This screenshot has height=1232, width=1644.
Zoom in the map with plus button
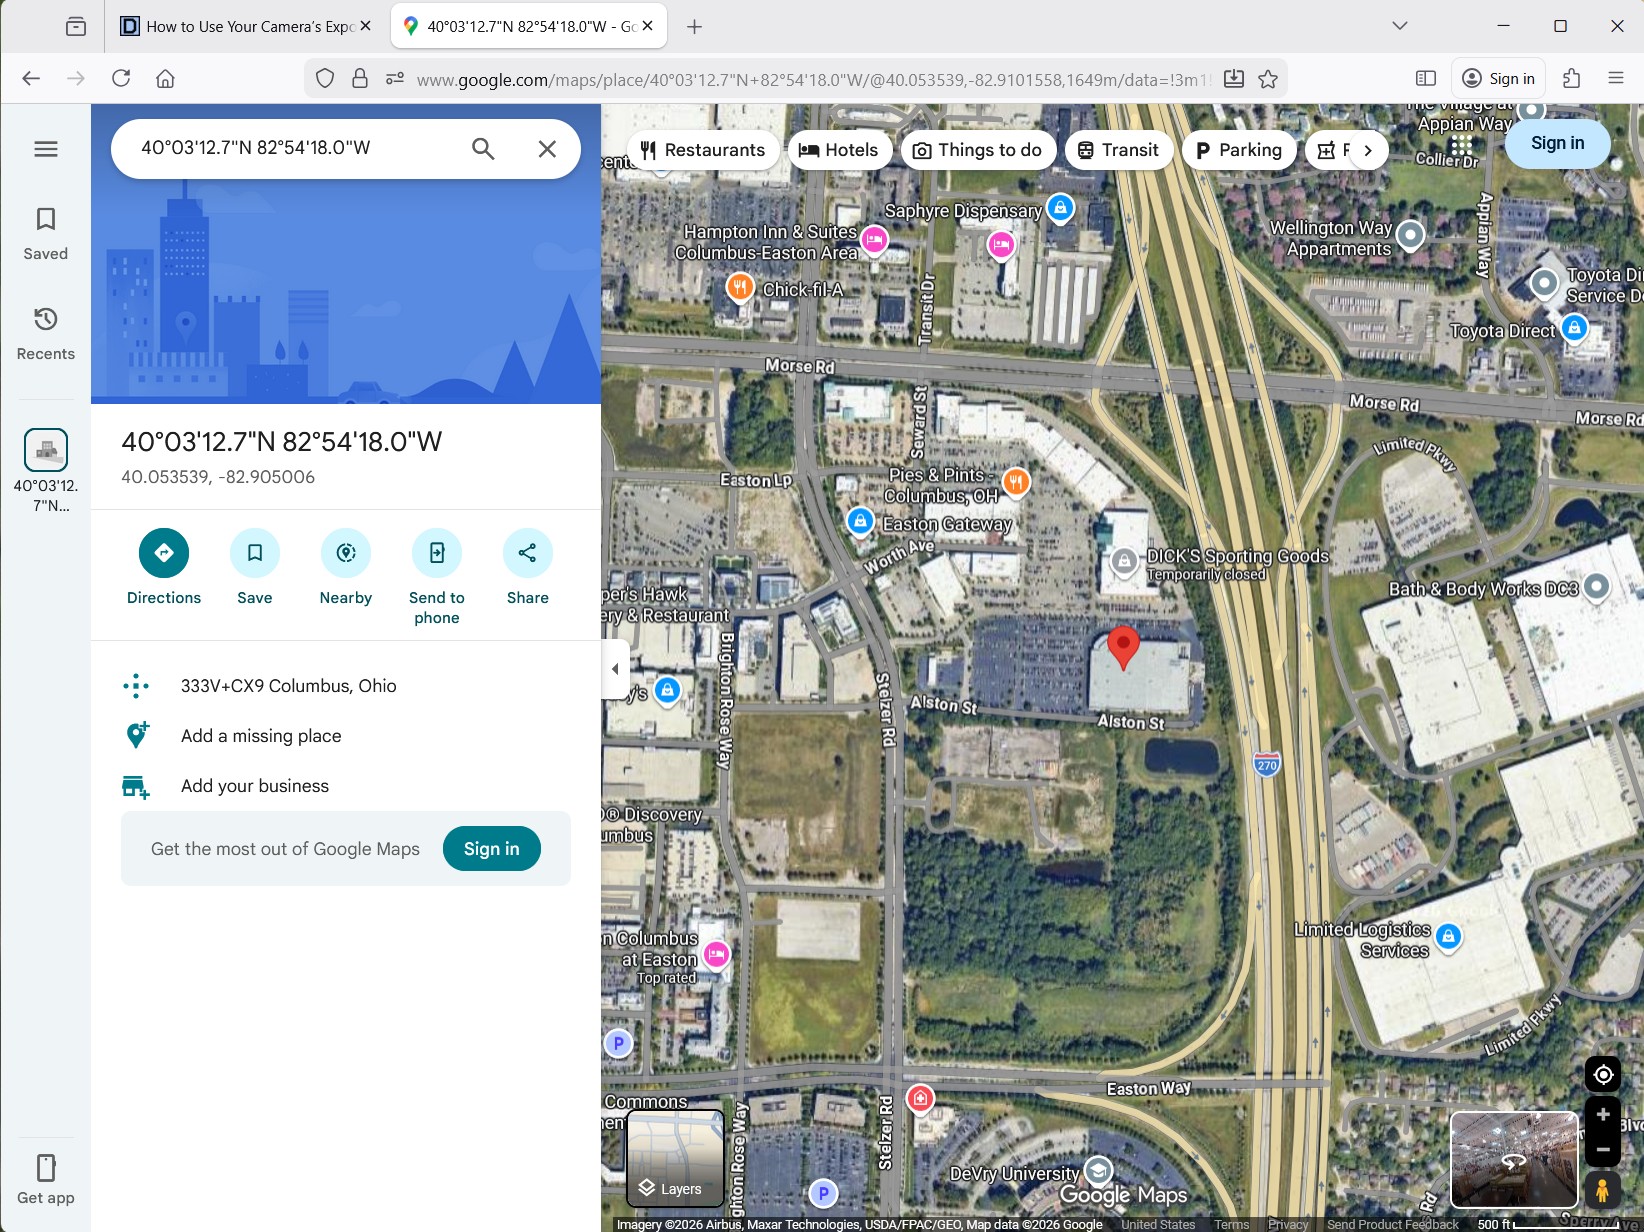pos(1603,1115)
